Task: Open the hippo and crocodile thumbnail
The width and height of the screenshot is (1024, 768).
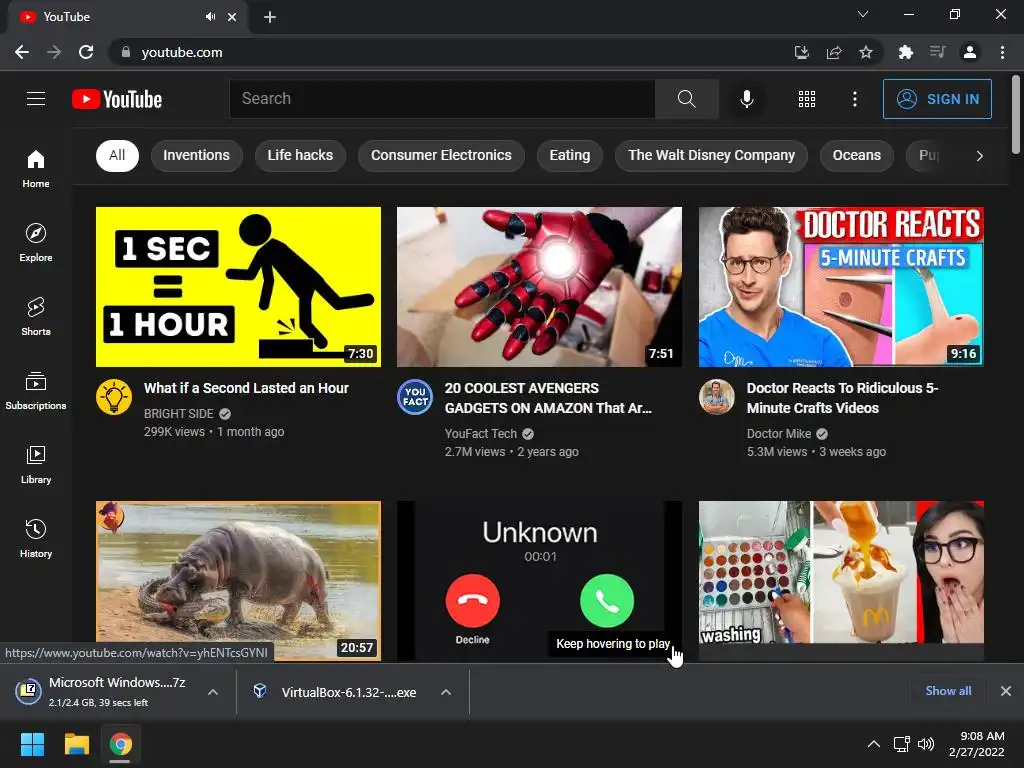Action: (238, 581)
